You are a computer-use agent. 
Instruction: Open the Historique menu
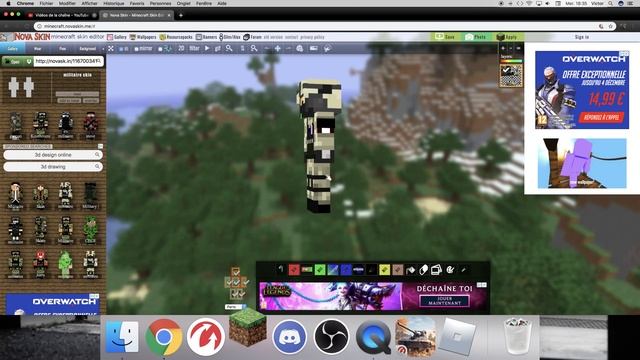[x=113, y=3]
